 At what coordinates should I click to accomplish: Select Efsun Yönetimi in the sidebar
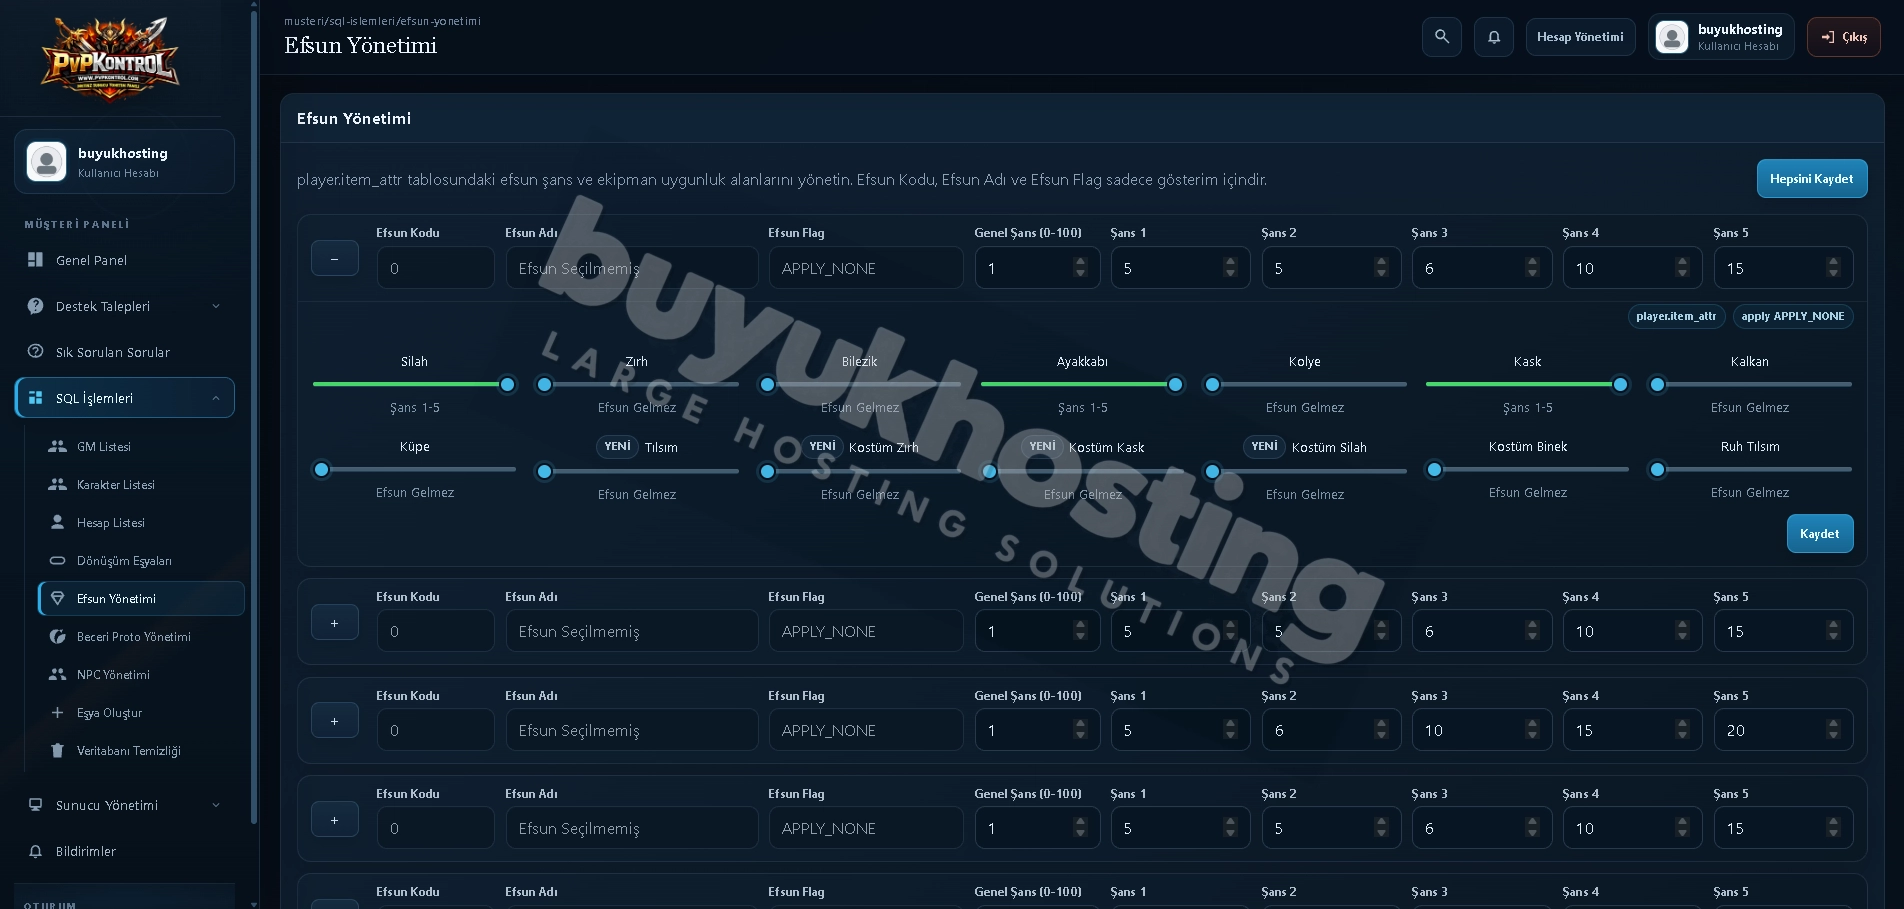pos(141,599)
